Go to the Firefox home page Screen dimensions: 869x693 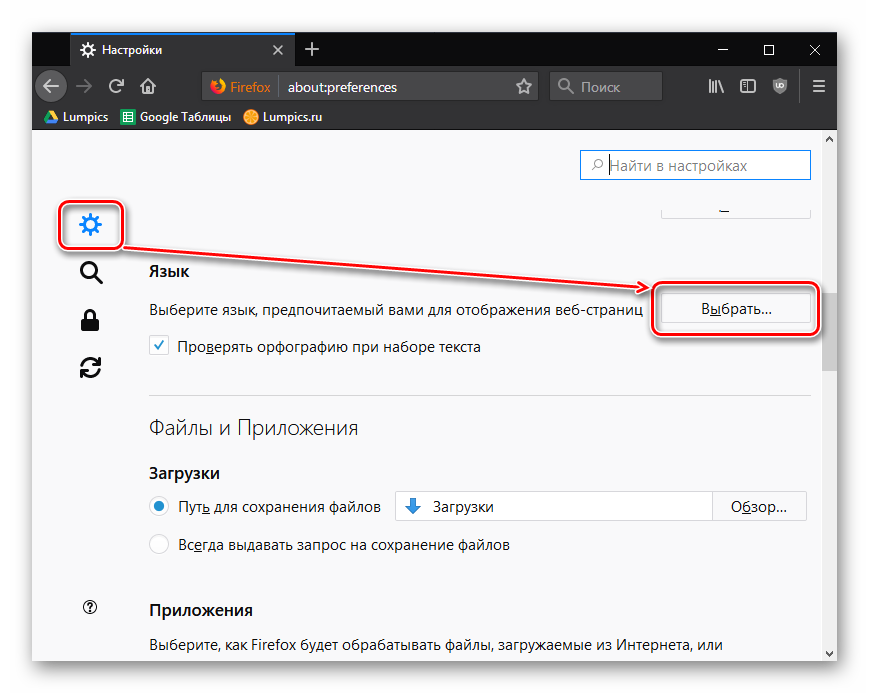pos(148,86)
